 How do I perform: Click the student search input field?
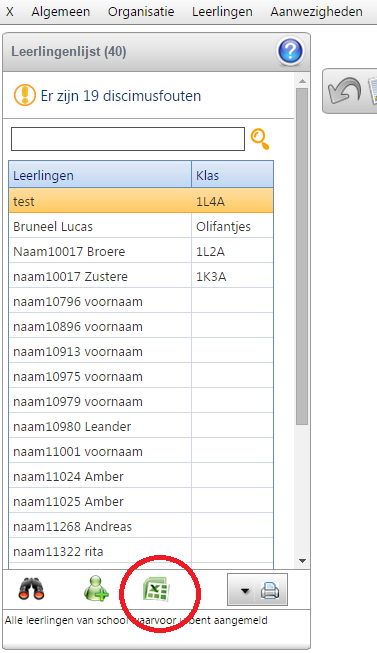click(128, 139)
